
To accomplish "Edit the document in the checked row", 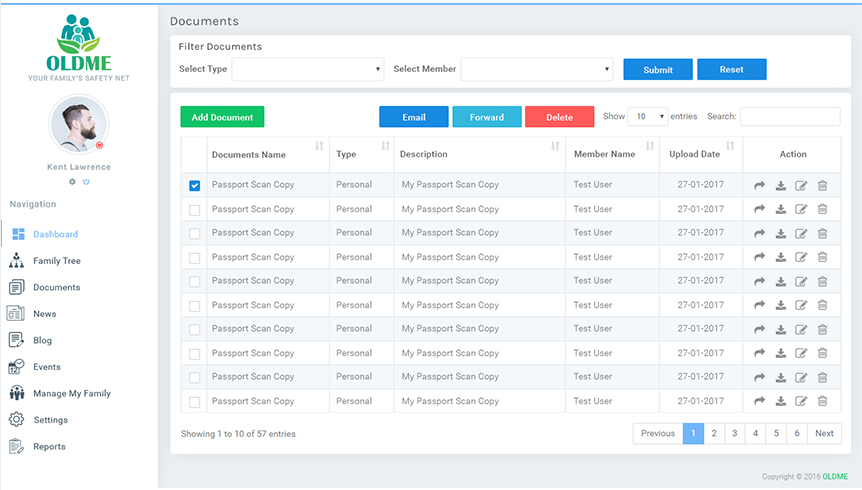I will coord(801,185).
